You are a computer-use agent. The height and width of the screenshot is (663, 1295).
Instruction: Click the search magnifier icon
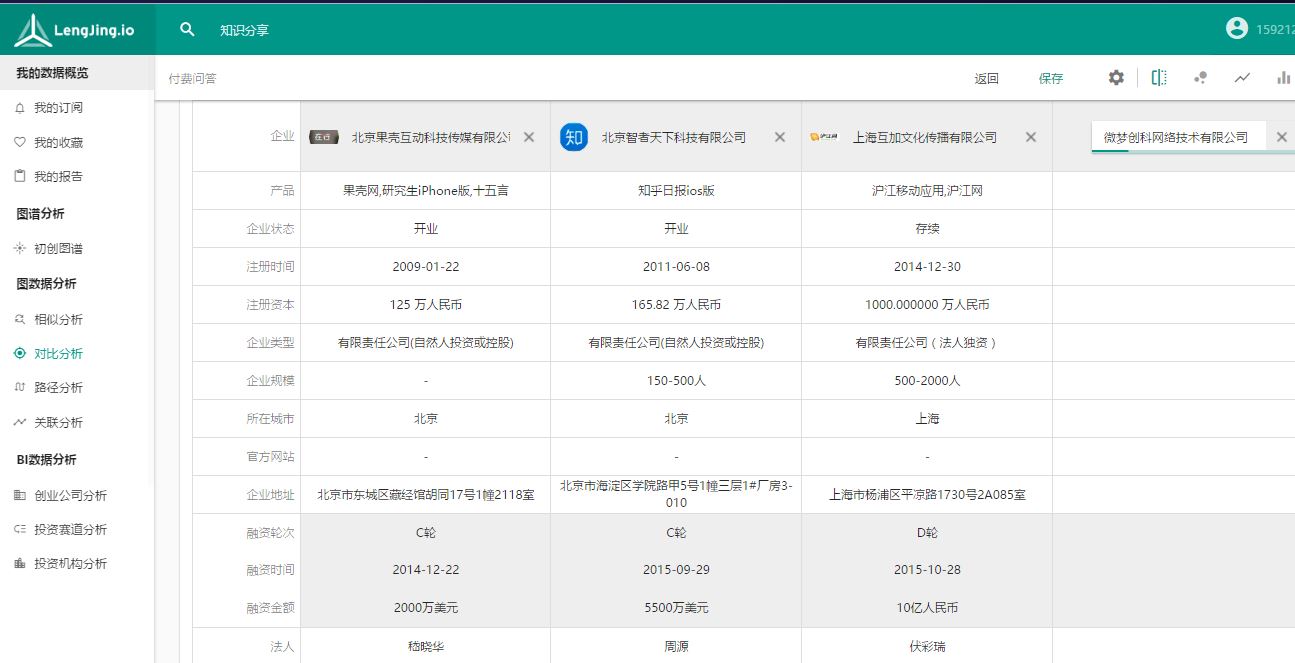(187, 30)
